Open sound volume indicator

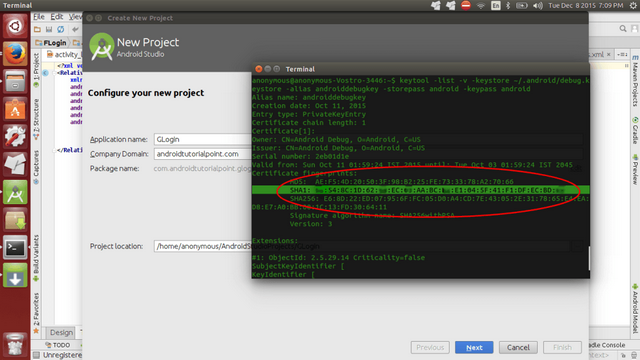(538, 5)
